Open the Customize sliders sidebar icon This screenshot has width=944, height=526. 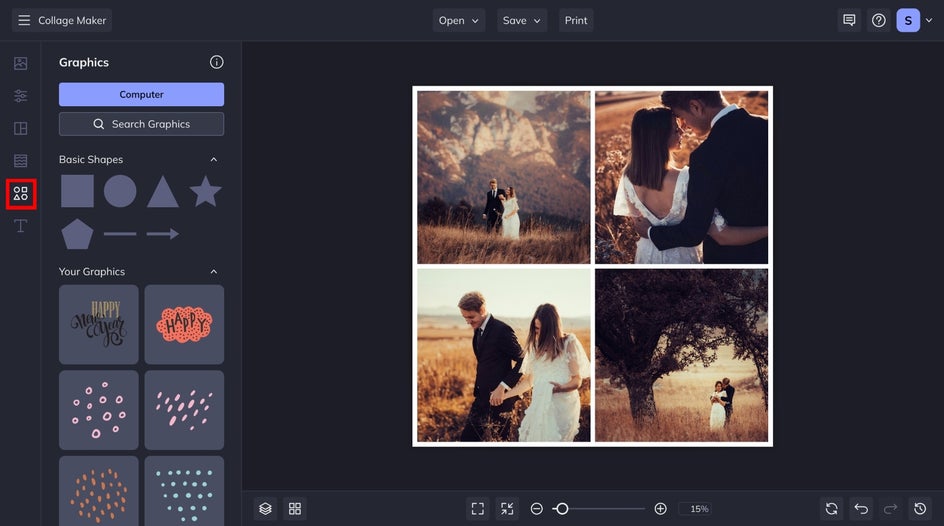pyautogui.click(x=20, y=96)
